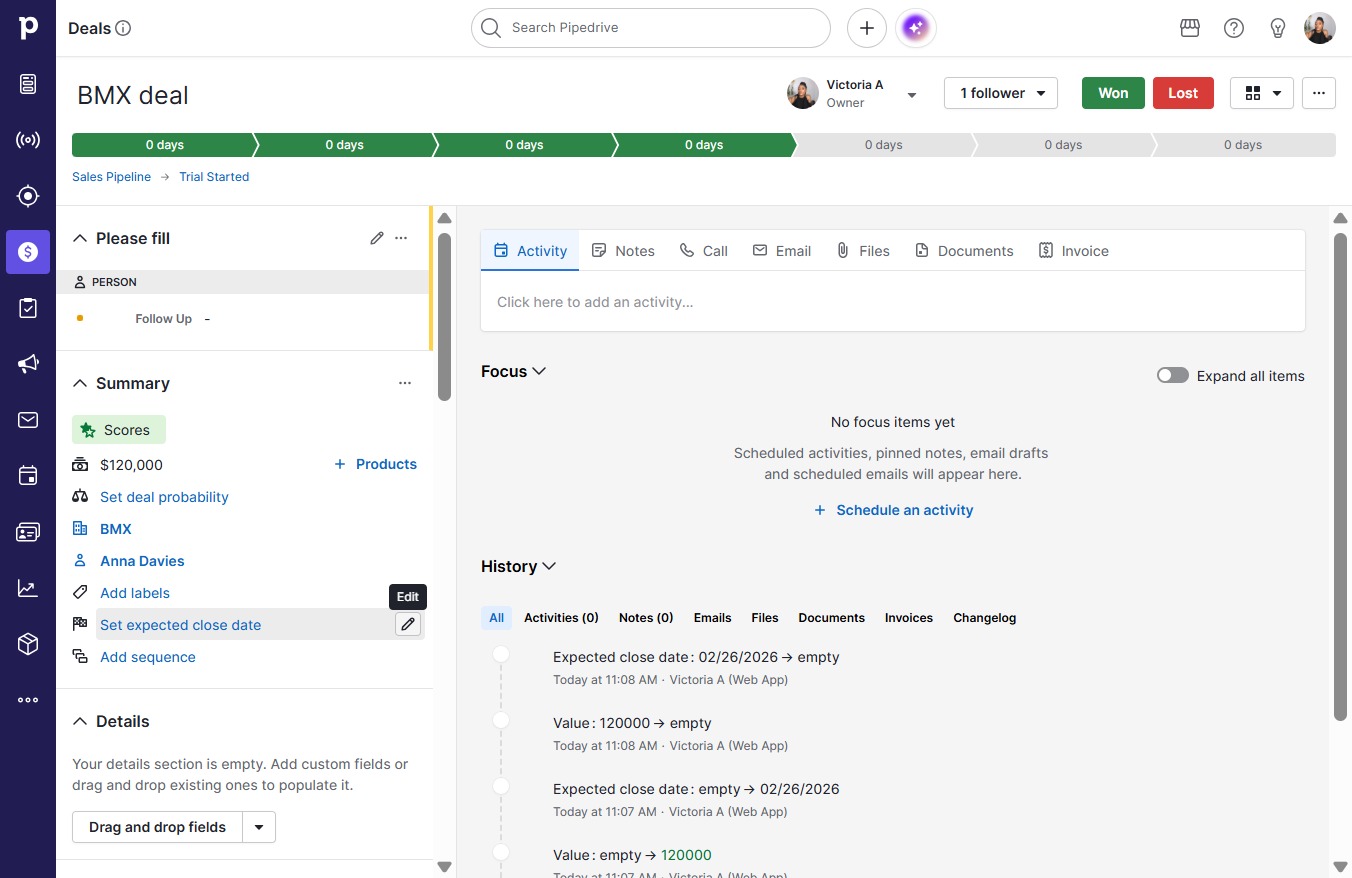Image resolution: width=1352 pixels, height=878 pixels.
Task: Open the radar pulse icon in sidebar
Action: click(x=28, y=140)
